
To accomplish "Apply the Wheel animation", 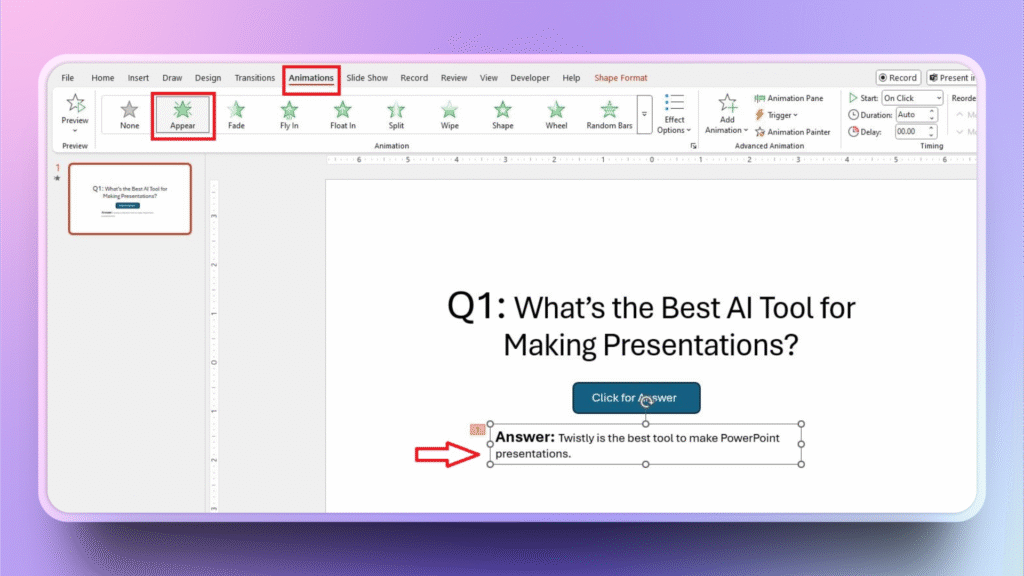I will point(556,114).
